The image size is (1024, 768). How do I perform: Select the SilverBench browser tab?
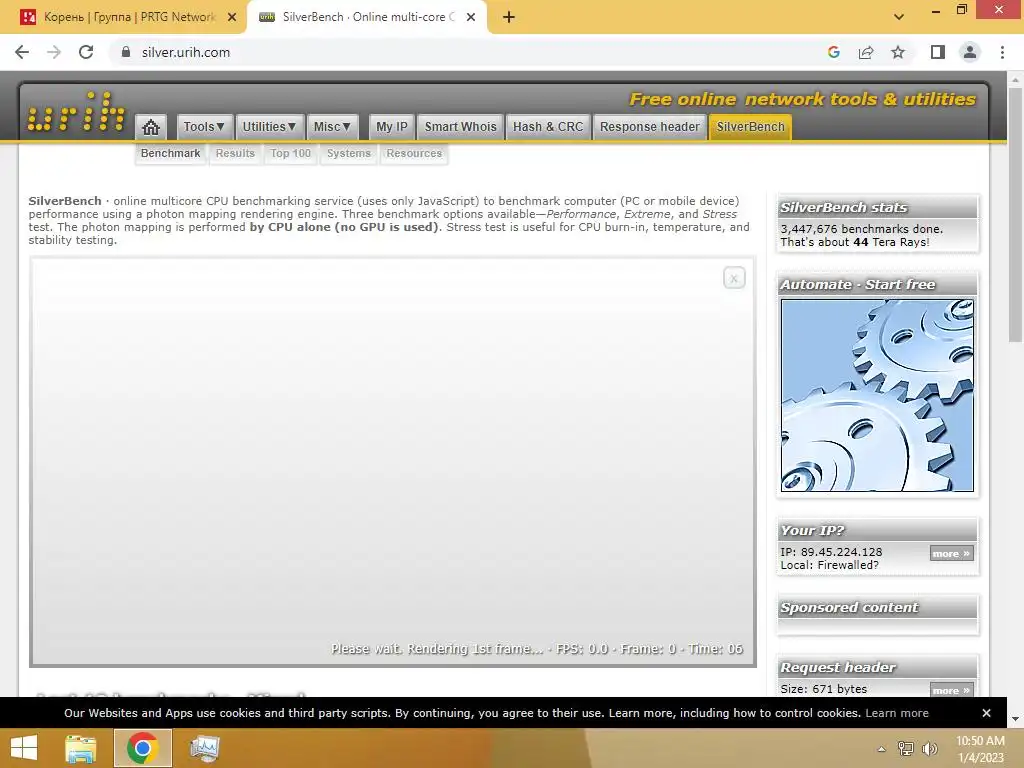tap(367, 17)
